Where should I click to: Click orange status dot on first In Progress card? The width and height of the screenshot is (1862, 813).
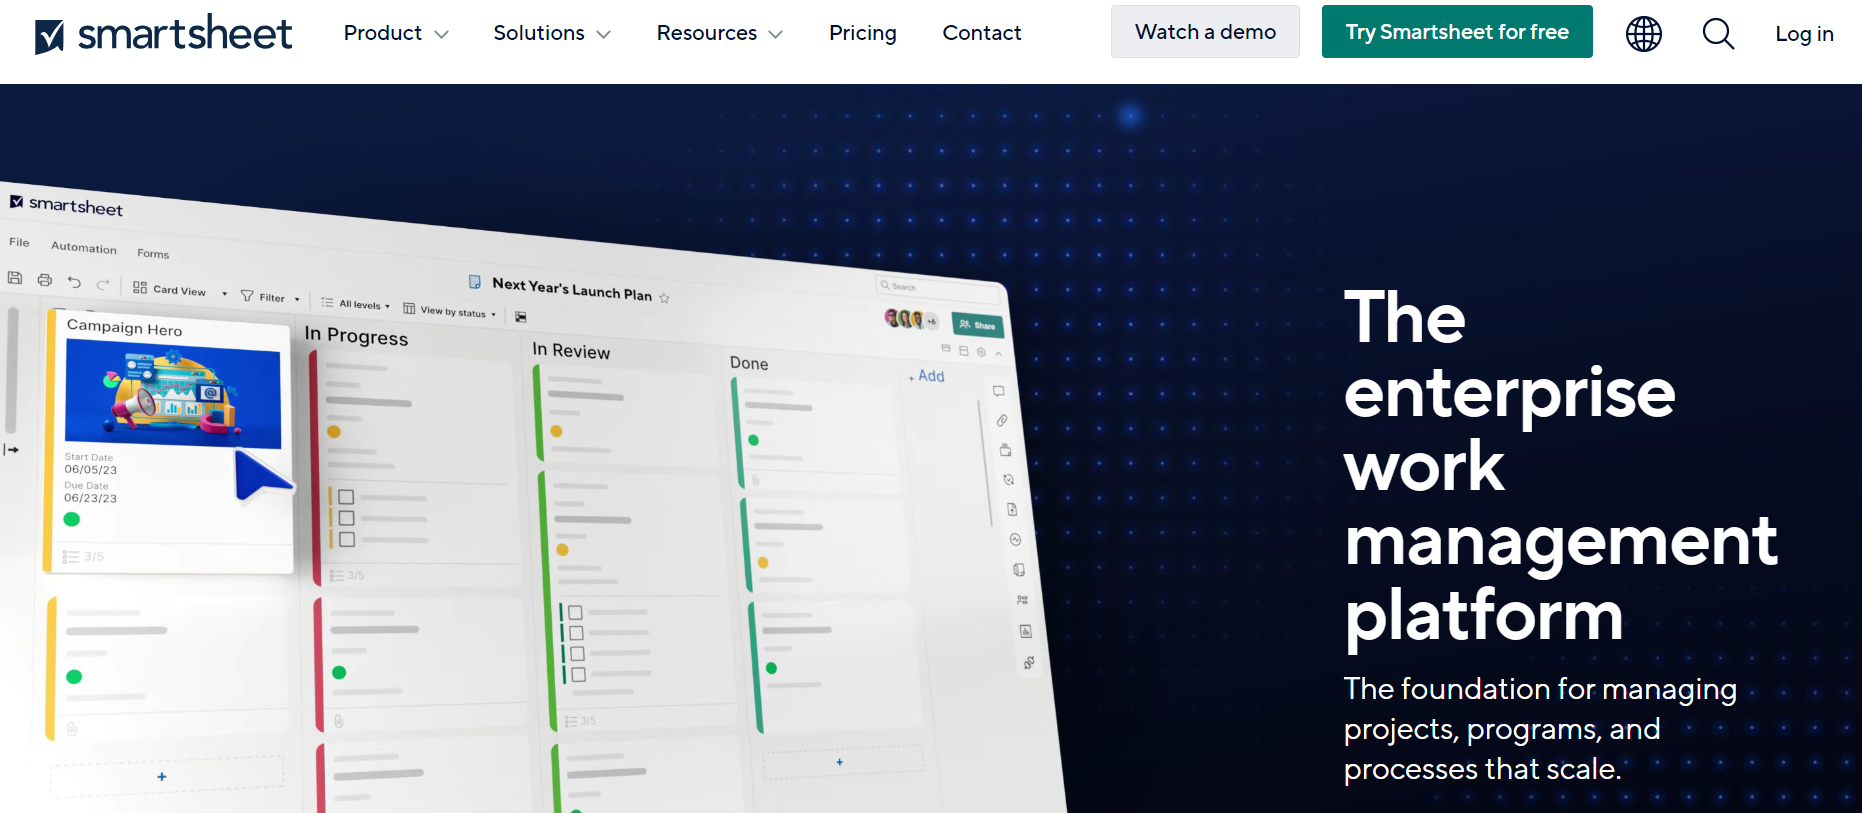click(x=334, y=432)
